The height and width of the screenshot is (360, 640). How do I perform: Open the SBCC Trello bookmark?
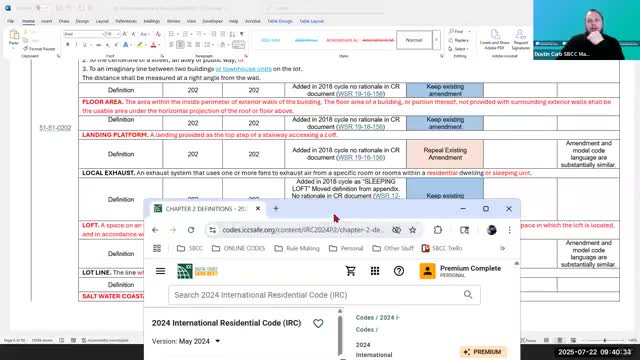442,248
